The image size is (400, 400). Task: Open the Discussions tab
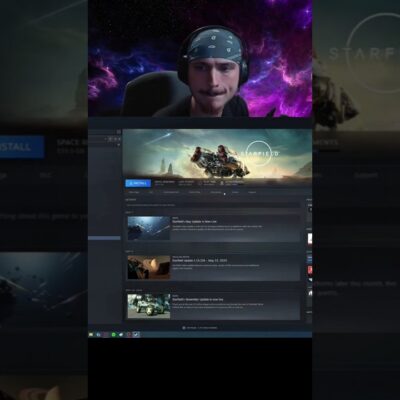(216, 192)
